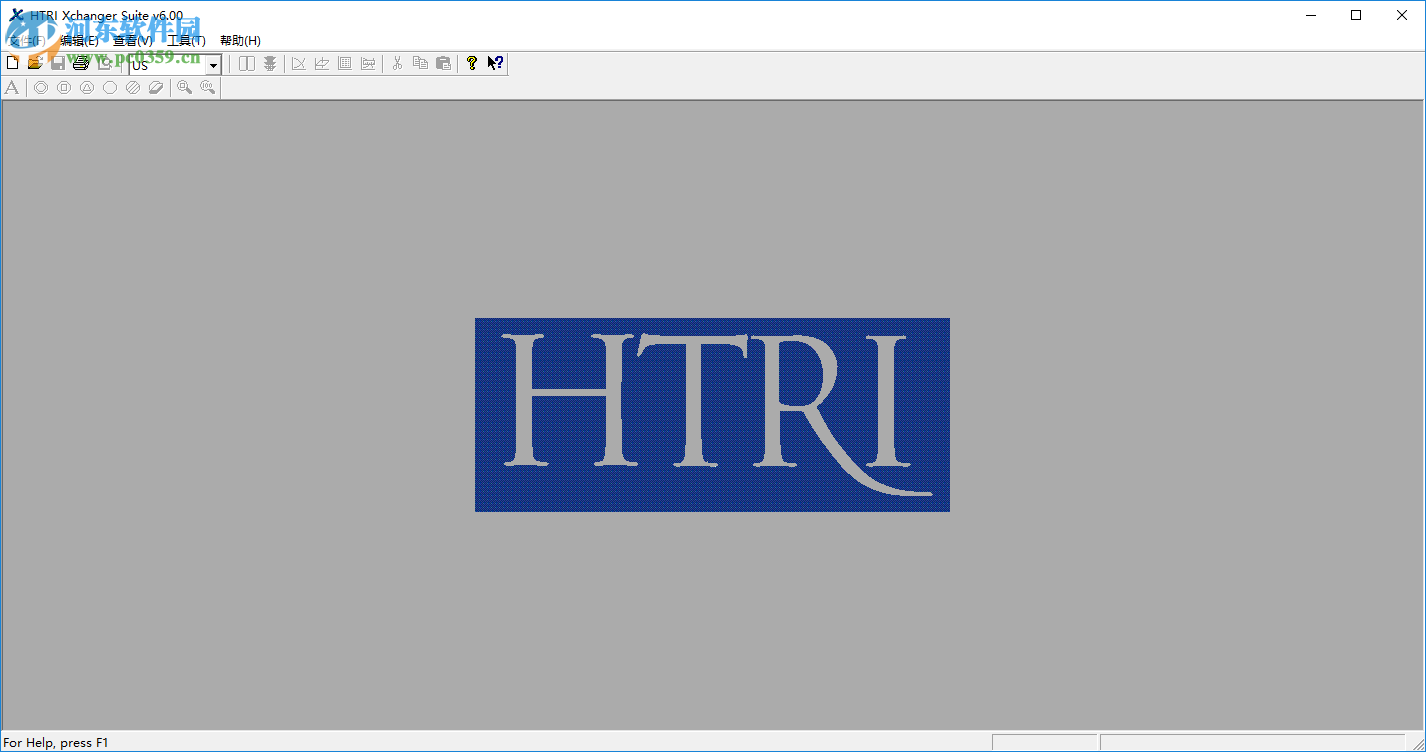Click the status bar help message area
Viewport: 1426px width, 752px height.
tap(57, 742)
